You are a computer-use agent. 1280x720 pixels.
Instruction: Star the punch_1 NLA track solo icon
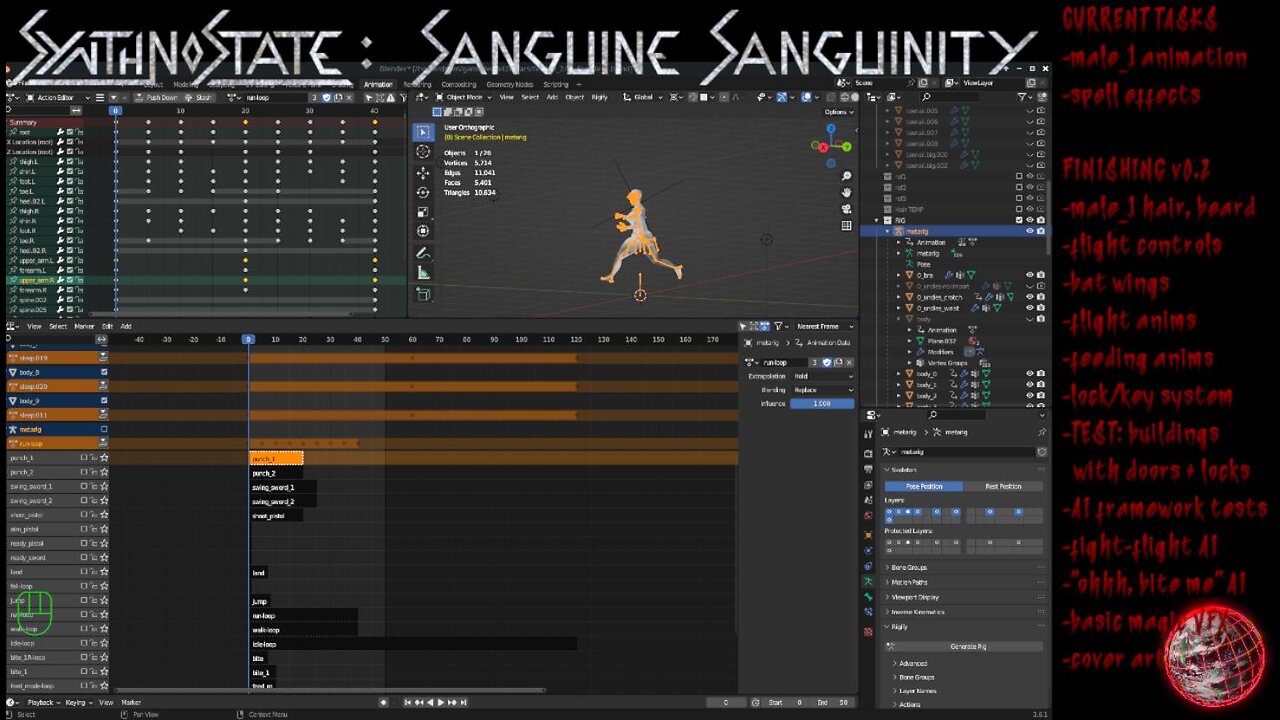[x=104, y=458]
